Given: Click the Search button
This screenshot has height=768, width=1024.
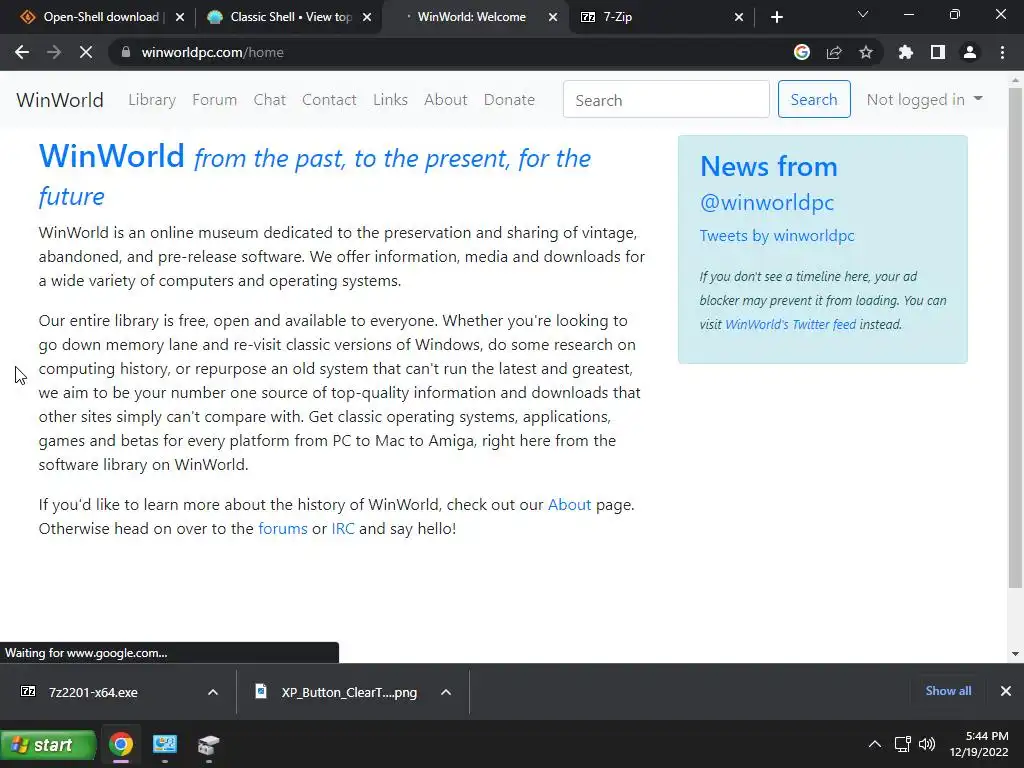Looking at the screenshot, I should pyautogui.click(x=814, y=99).
